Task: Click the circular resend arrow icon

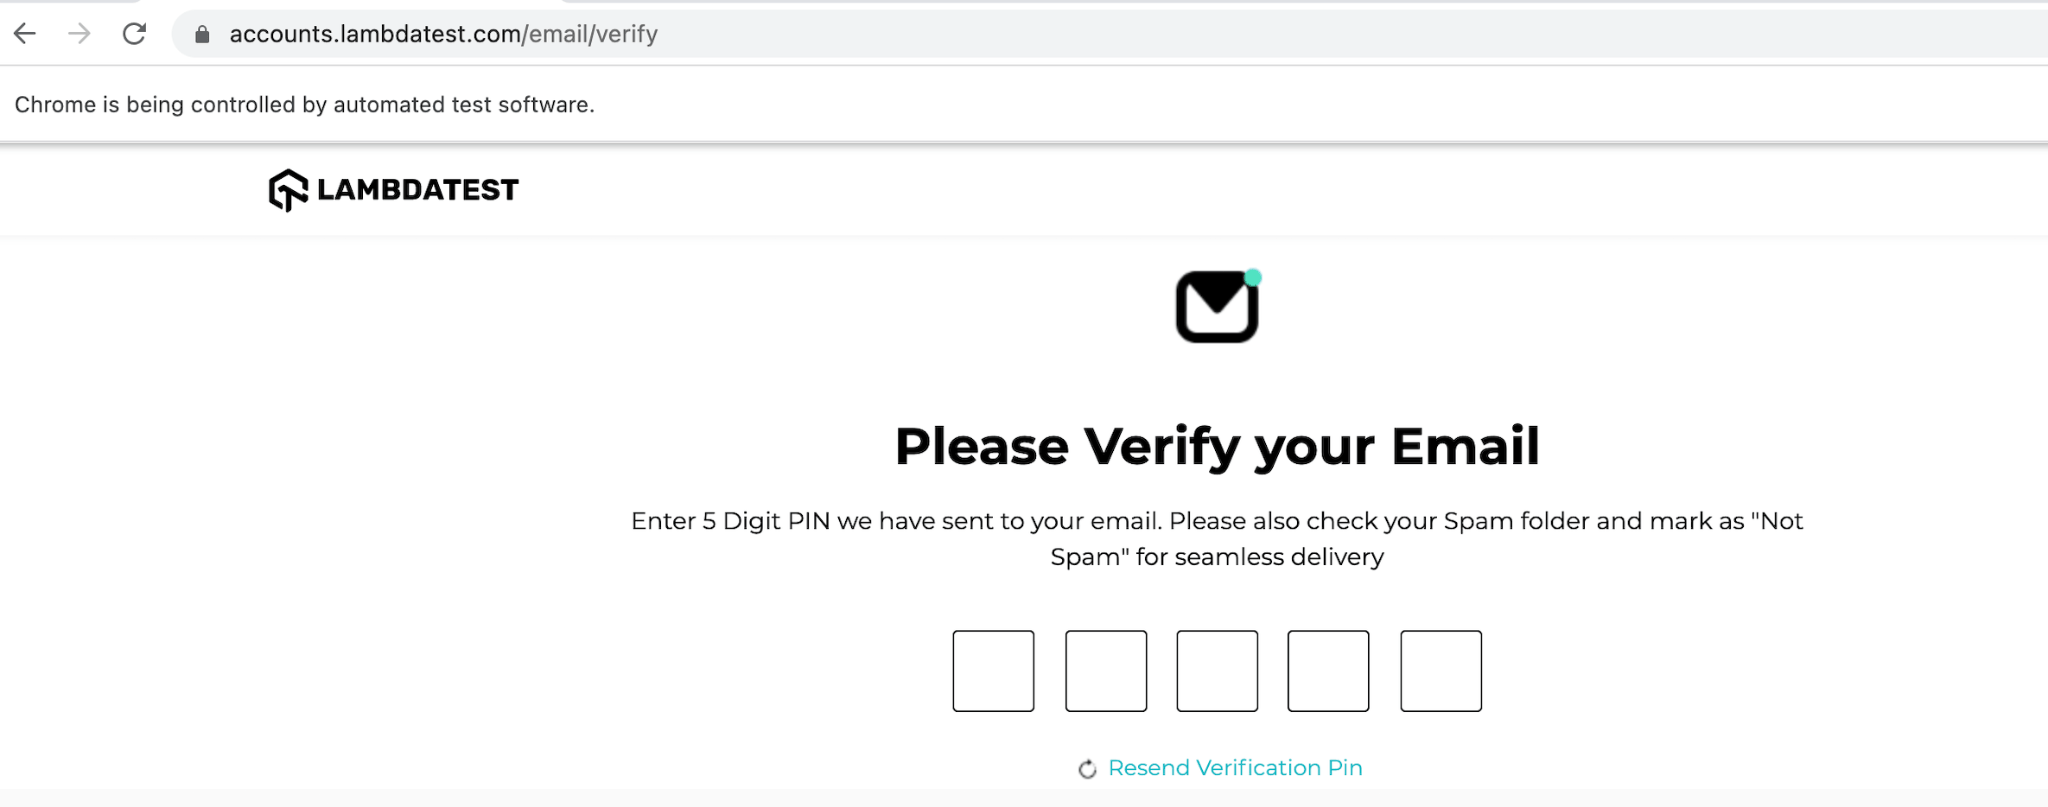Action: (x=1087, y=769)
